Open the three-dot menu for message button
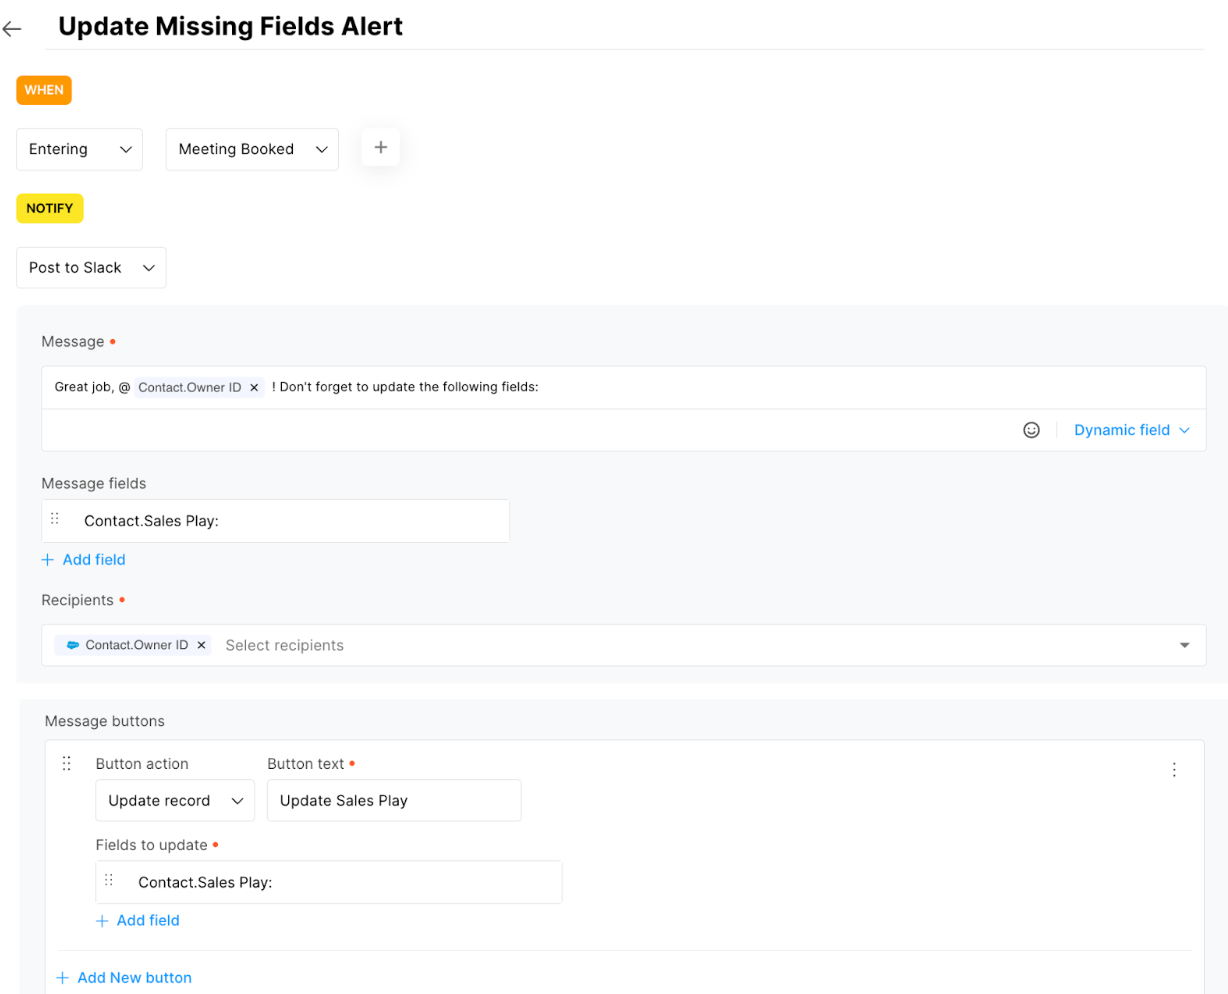1228x994 pixels. pos(1174,769)
